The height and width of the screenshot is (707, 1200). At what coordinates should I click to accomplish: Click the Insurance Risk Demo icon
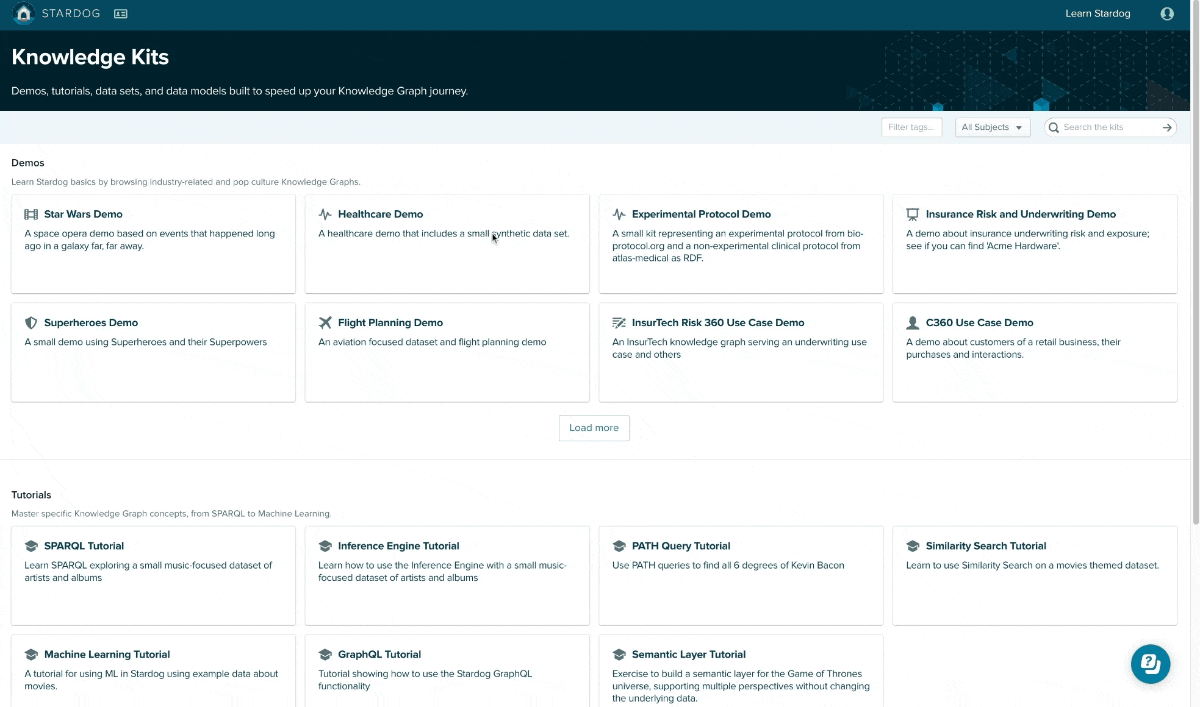coord(913,214)
